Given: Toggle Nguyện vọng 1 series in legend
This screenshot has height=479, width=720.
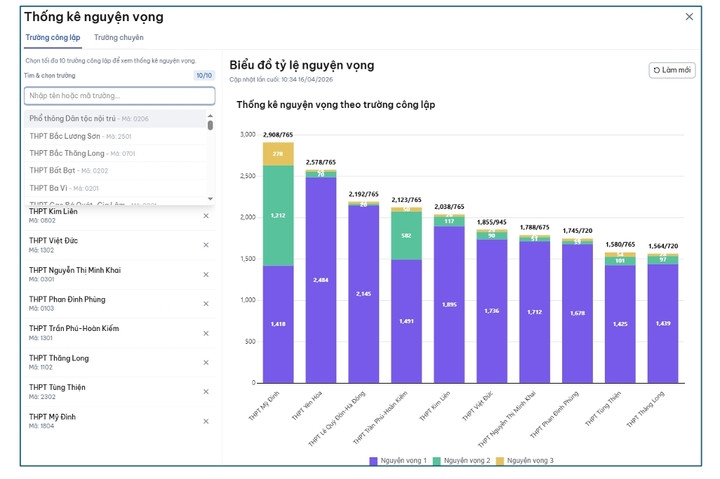Looking at the screenshot, I should [399, 460].
